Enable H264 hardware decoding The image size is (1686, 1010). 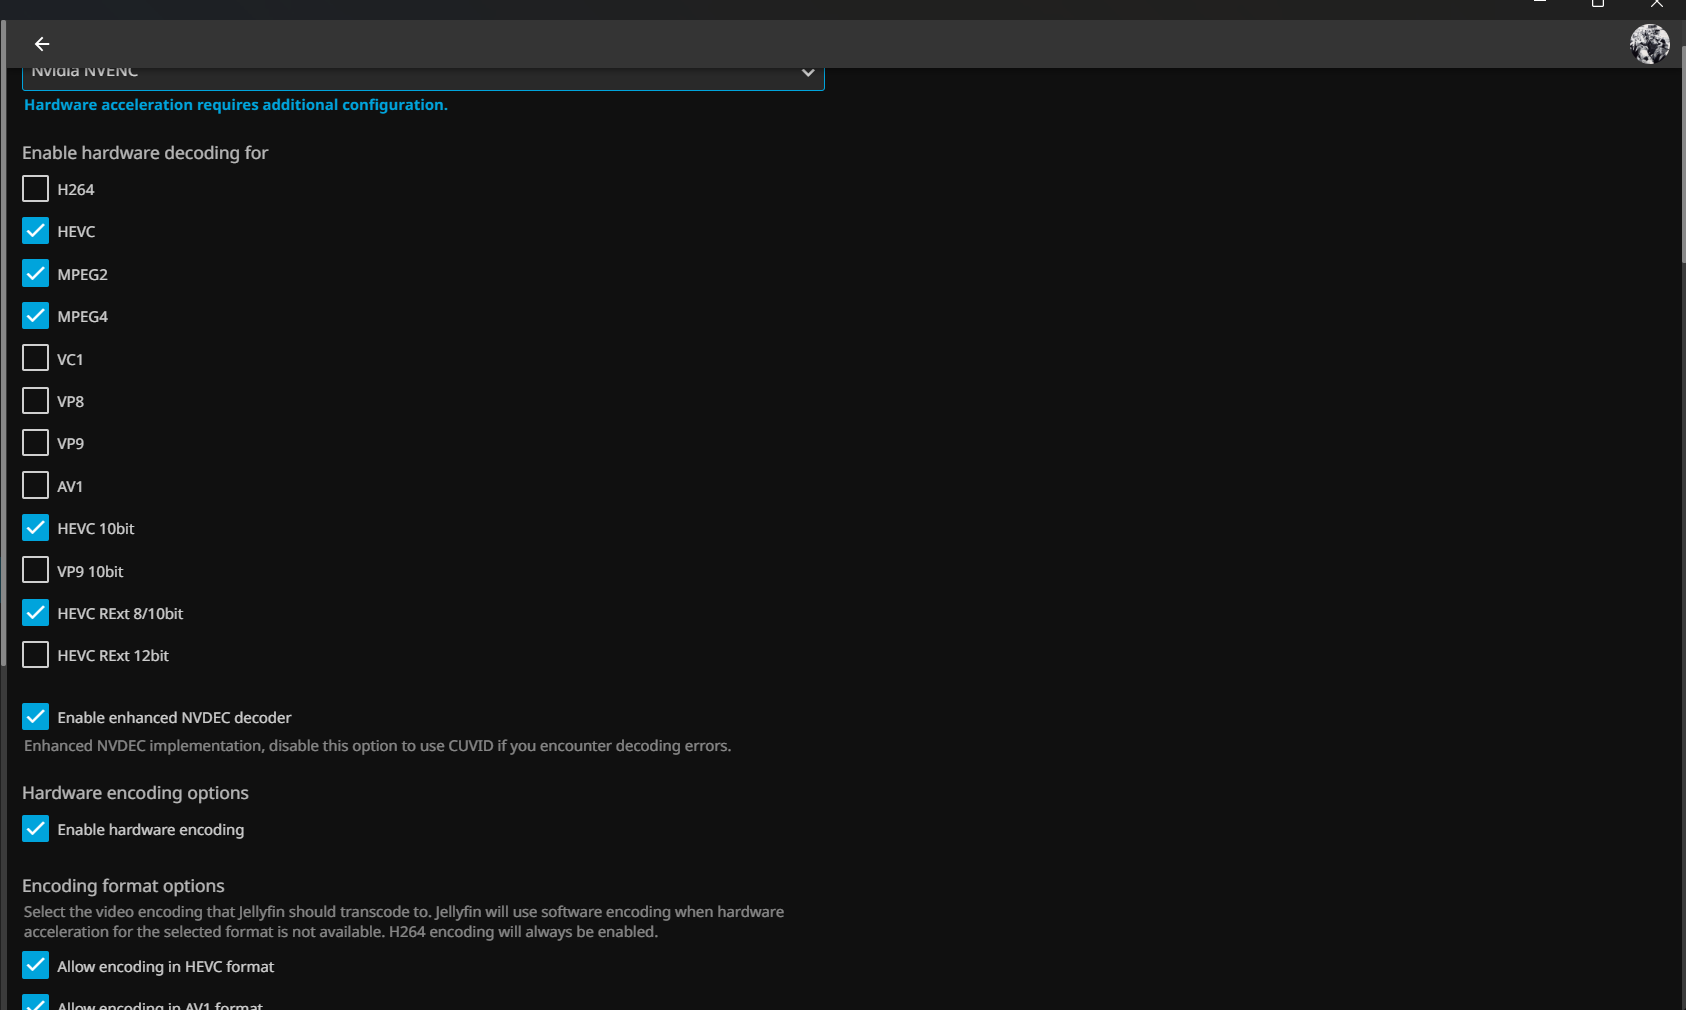(35, 189)
